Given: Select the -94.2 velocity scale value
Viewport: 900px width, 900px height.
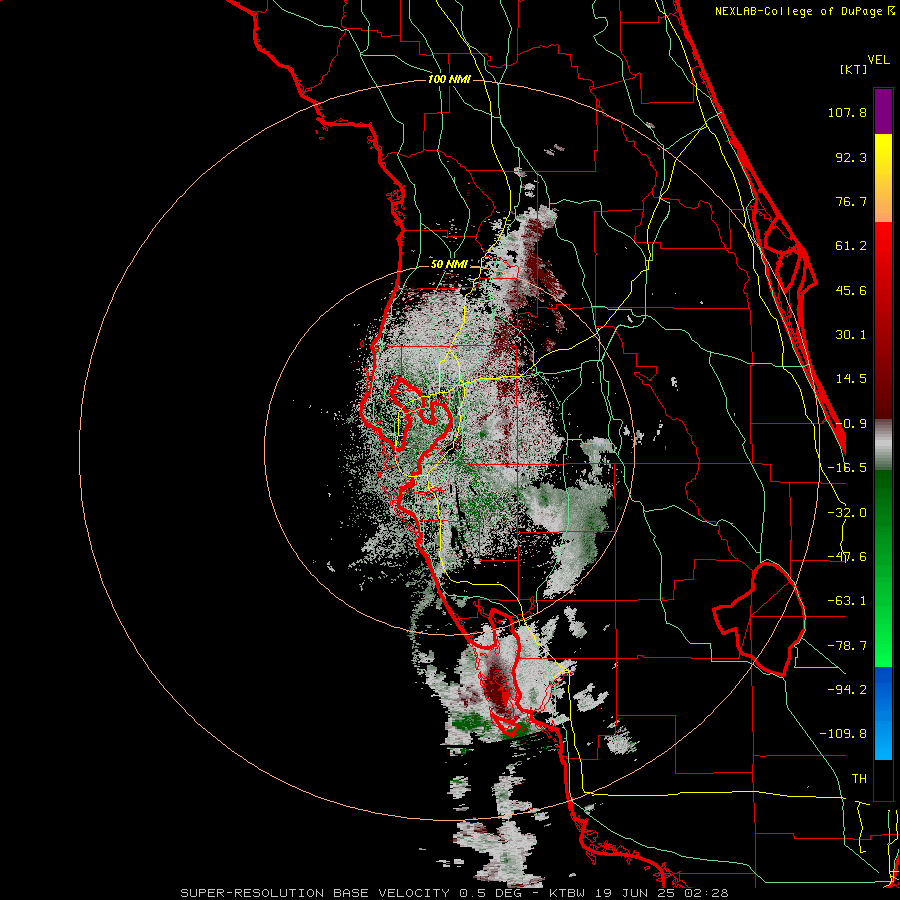Looking at the screenshot, I should tap(847, 689).
